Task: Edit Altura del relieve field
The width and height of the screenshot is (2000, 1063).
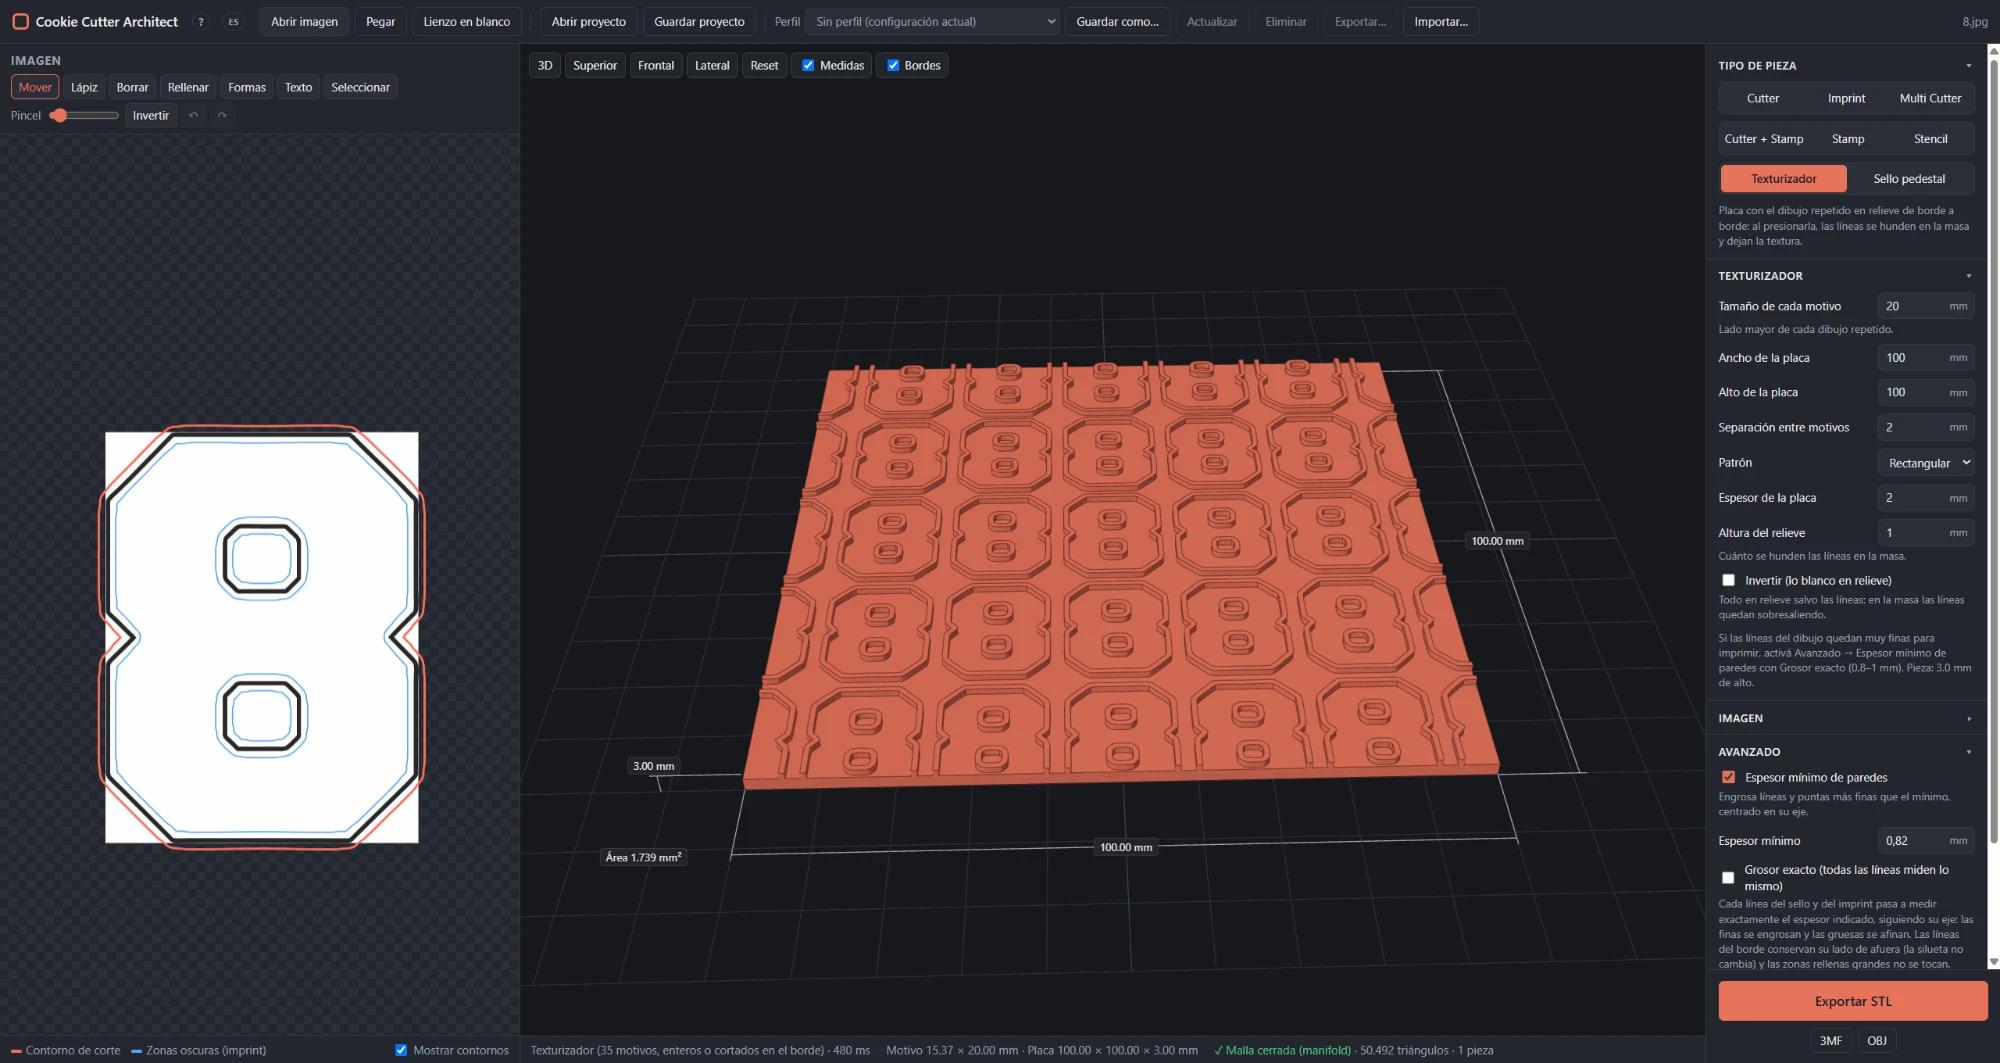Action: [1926, 533]
